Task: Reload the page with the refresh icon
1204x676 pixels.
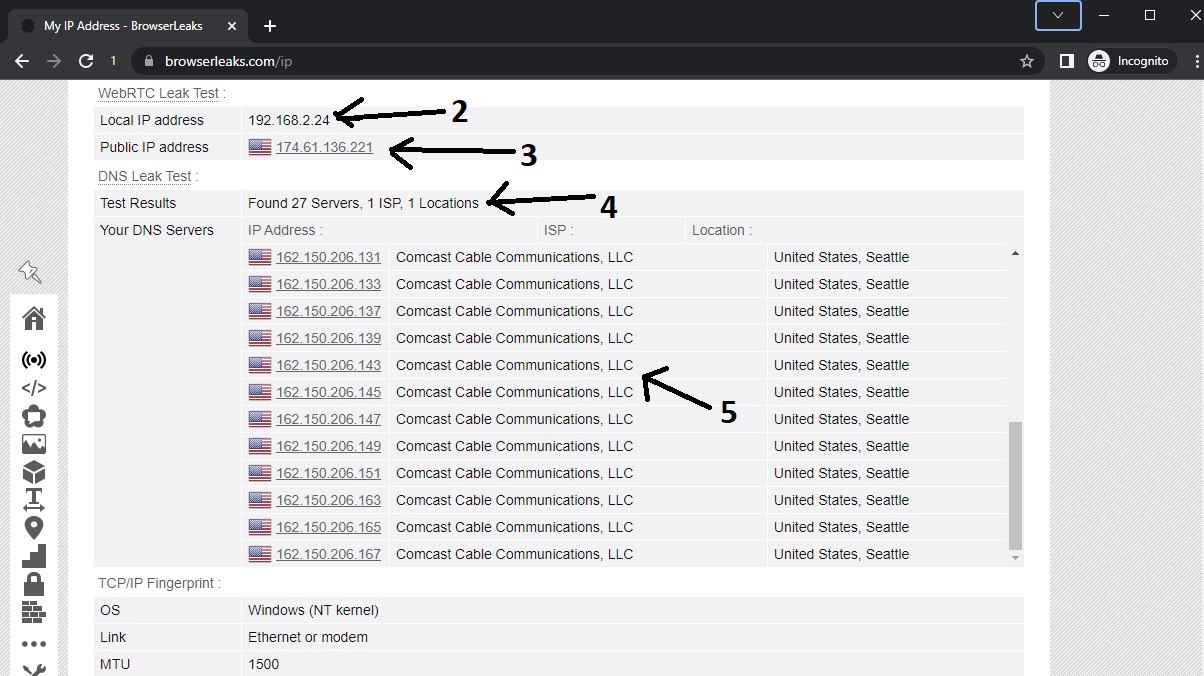Action: click(86, 61)
